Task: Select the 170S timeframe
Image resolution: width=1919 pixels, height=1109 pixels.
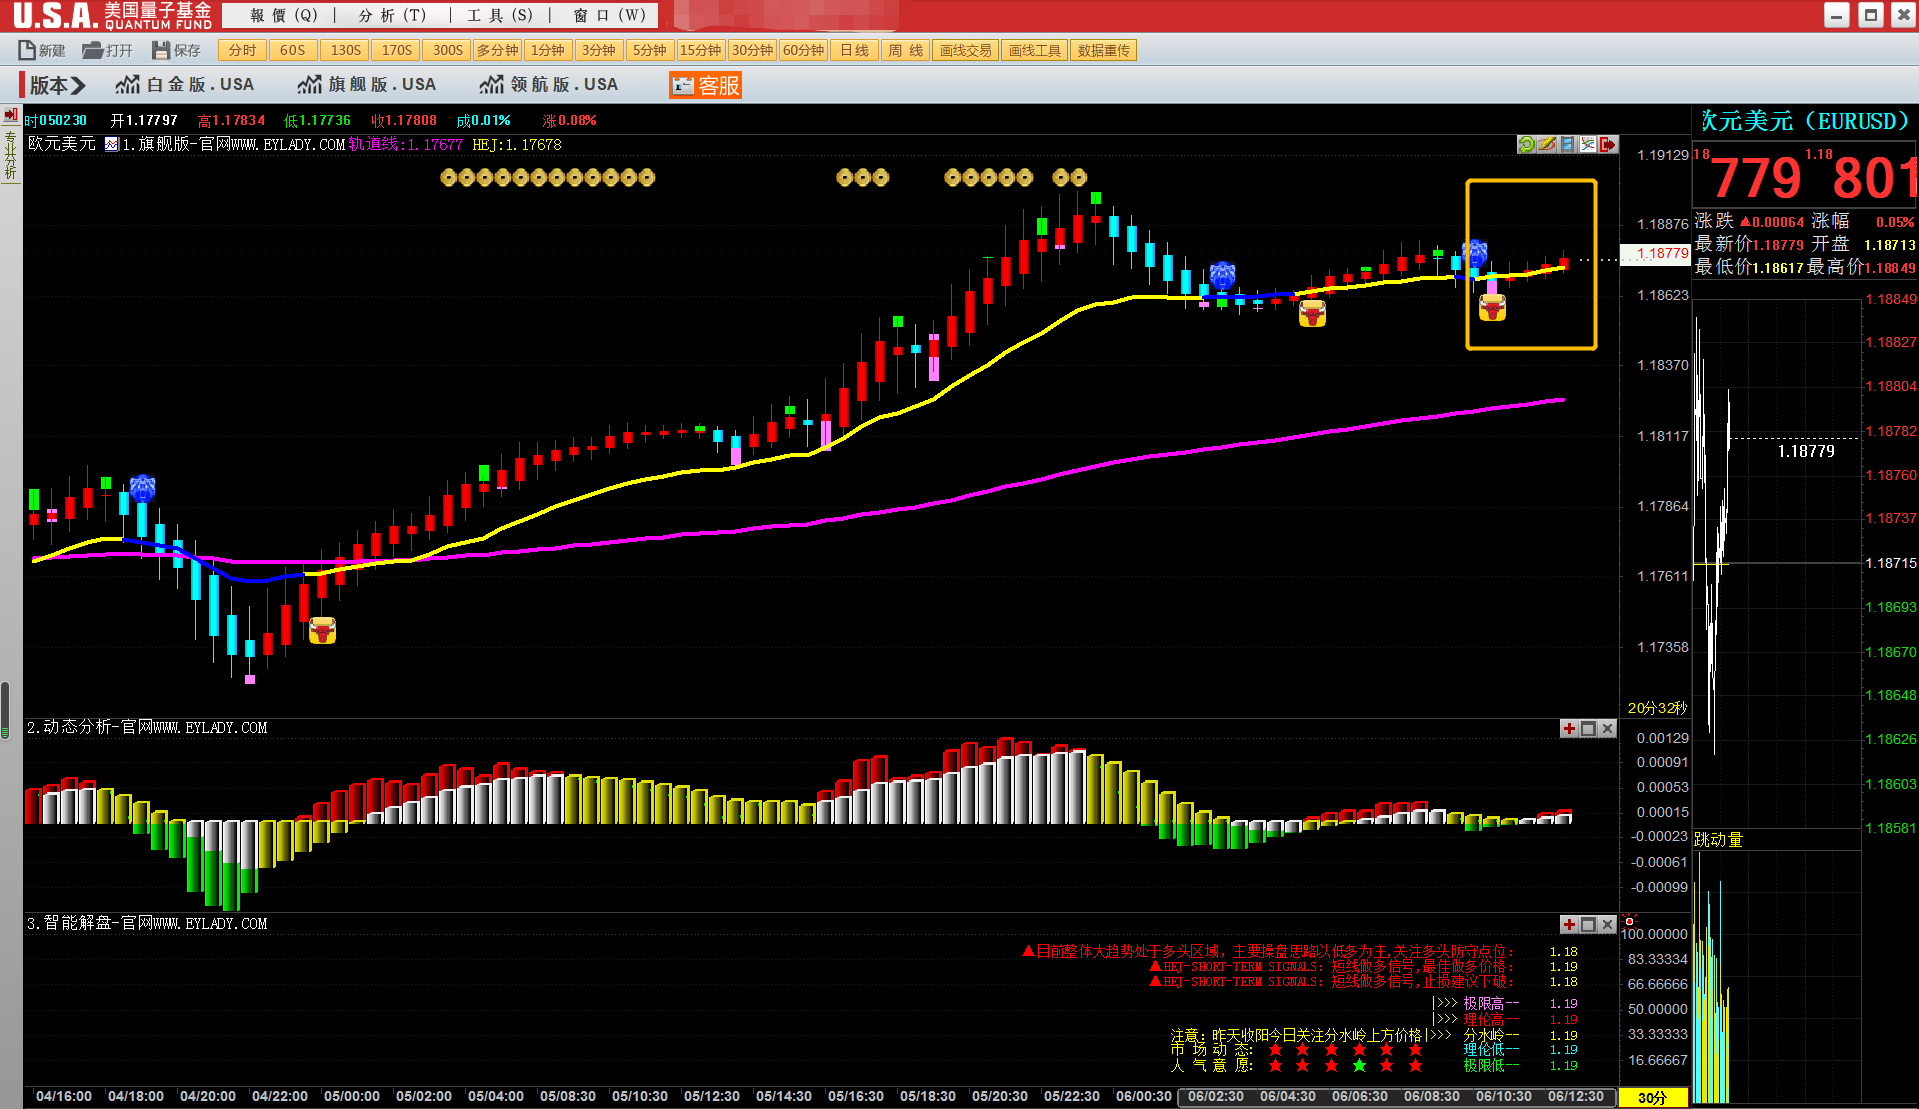Action: pos(396,50)
